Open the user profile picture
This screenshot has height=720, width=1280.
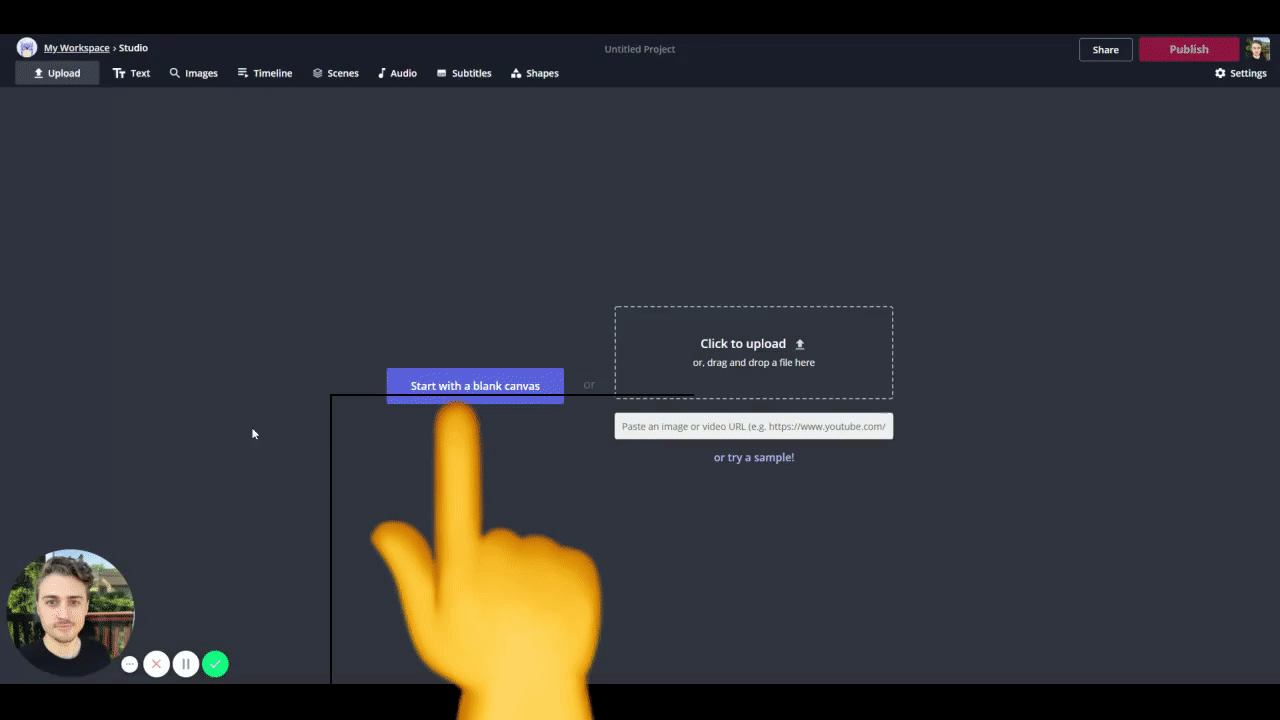point(1257,49)
